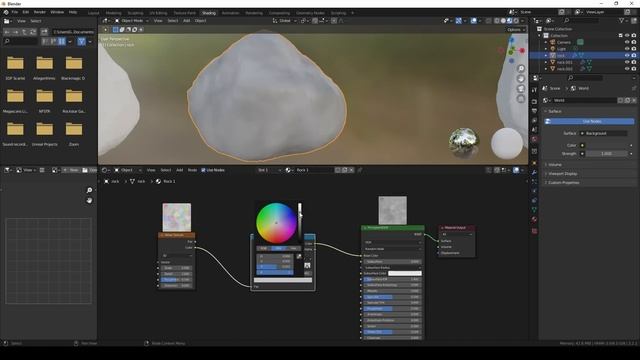Open the Window menu
This screenshot has width=640, height=360.
tap(57, 12)
